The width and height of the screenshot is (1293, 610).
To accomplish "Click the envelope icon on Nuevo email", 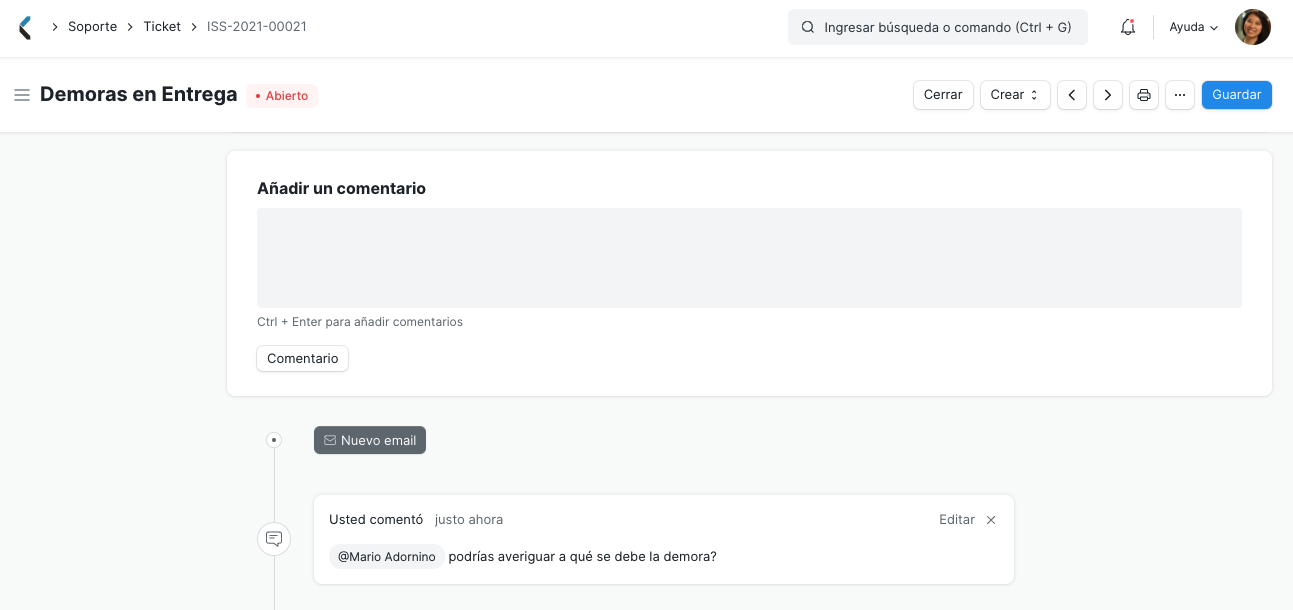I will (x=329, y=440).
